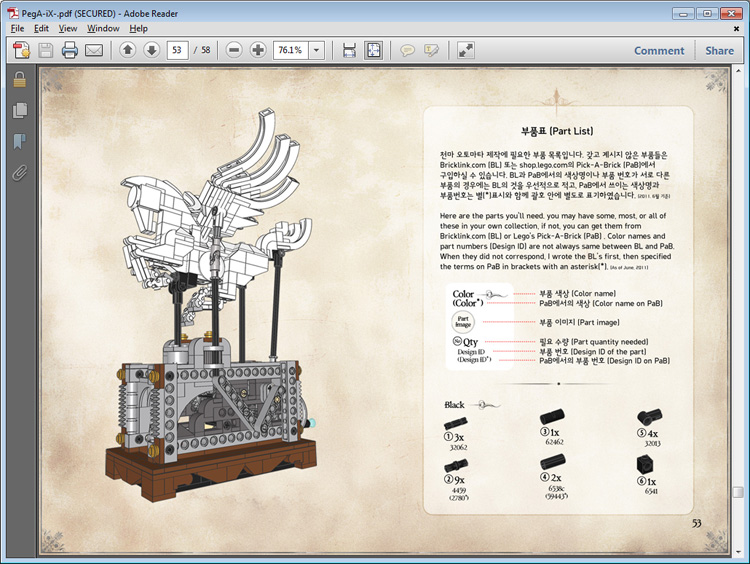
Task: Print the document using the printer icon
Action: click(70, 50)
